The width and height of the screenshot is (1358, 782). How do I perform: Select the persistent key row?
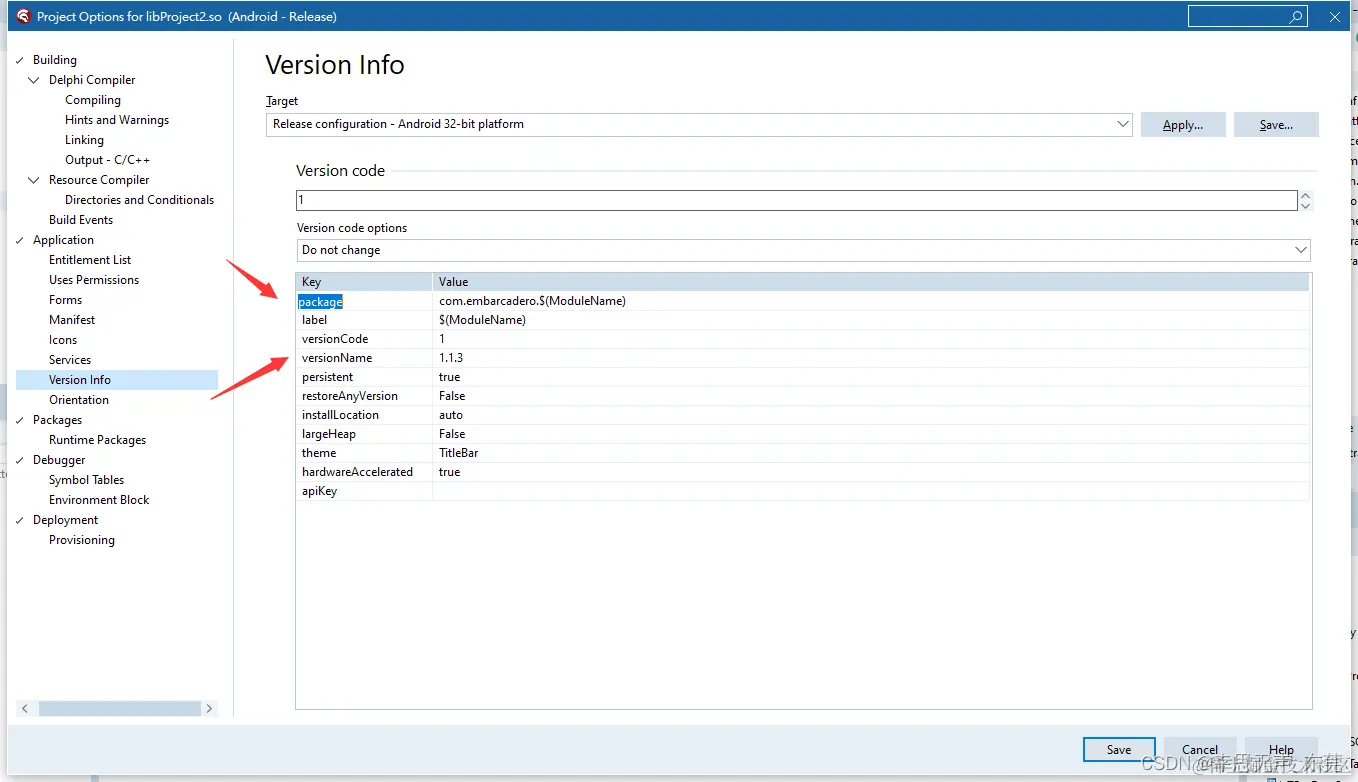(x=364, y=377)
